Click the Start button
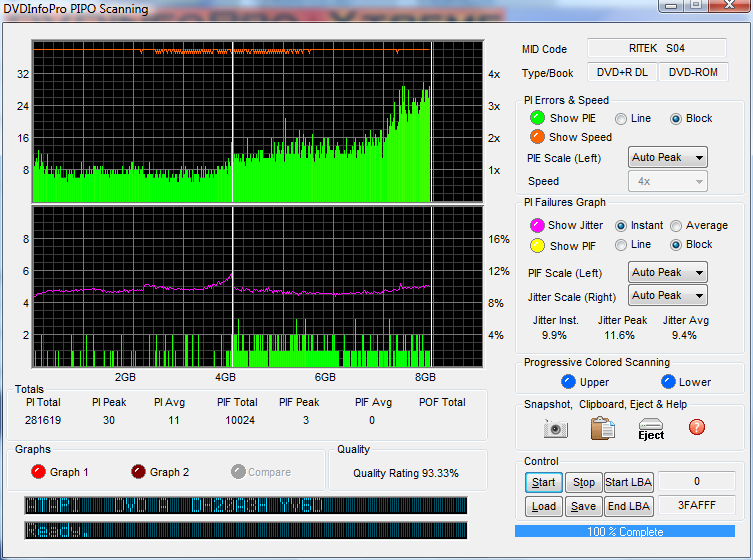 click(x=544, y=482)
